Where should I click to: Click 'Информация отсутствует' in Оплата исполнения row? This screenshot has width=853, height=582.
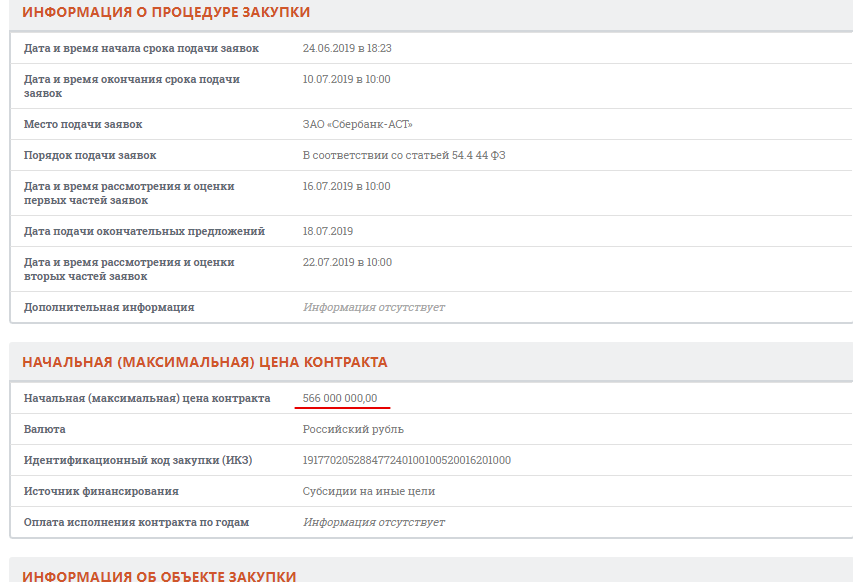click(374, 523)
